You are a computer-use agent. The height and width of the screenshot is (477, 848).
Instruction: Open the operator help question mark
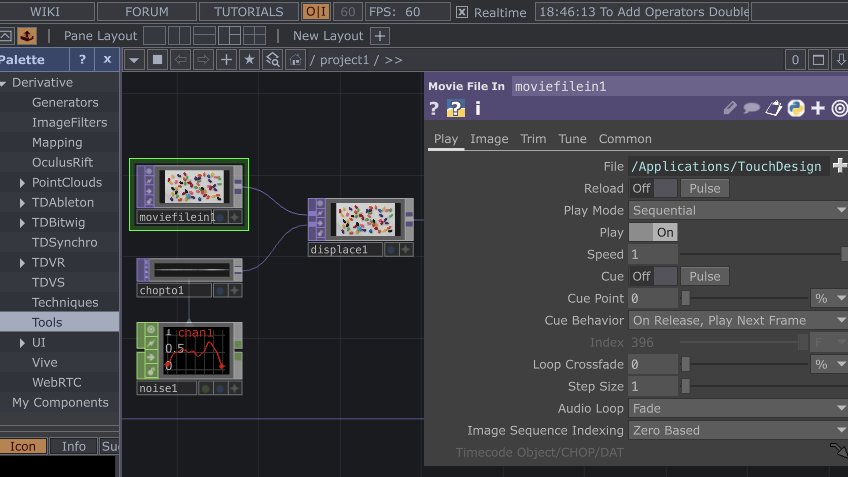[434, 109]
